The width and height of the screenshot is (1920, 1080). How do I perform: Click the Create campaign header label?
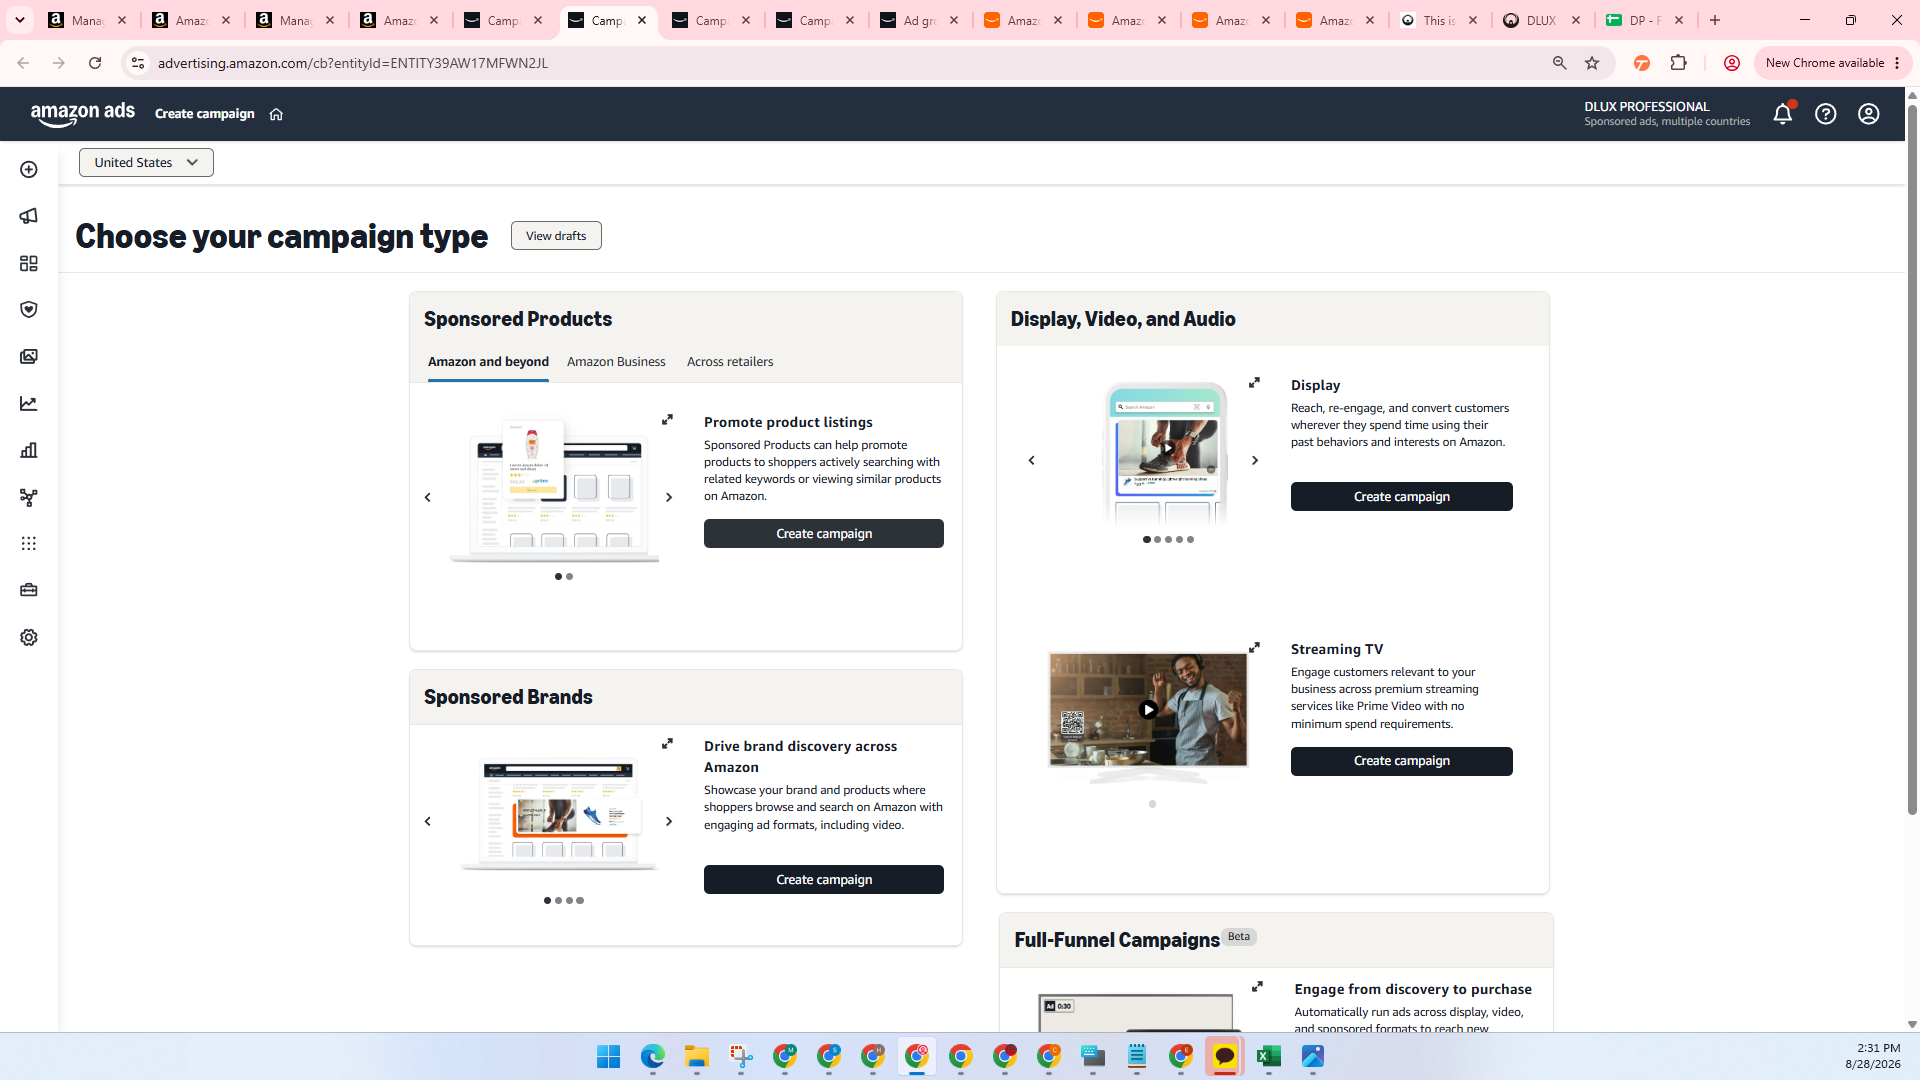pyautogui.click(x=205, y=114)
